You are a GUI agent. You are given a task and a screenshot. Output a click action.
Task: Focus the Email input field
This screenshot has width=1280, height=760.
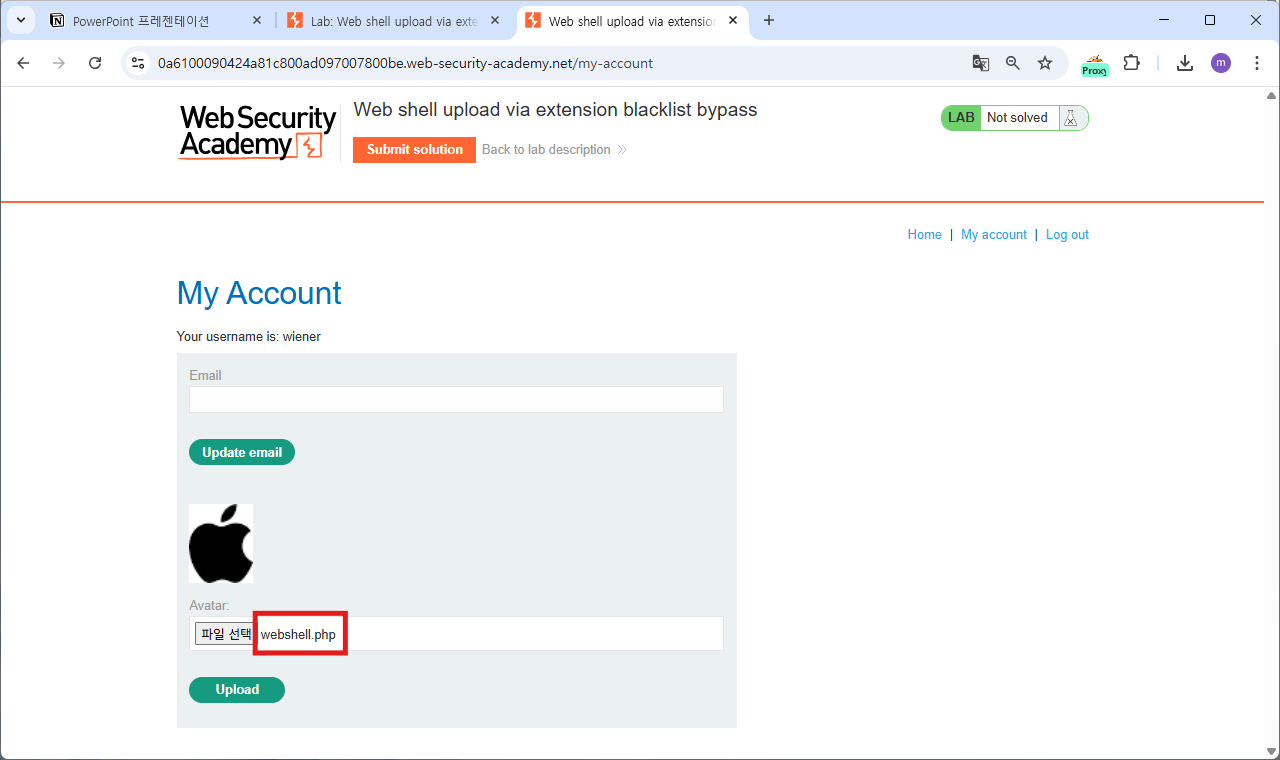click(x=456, y=399)
